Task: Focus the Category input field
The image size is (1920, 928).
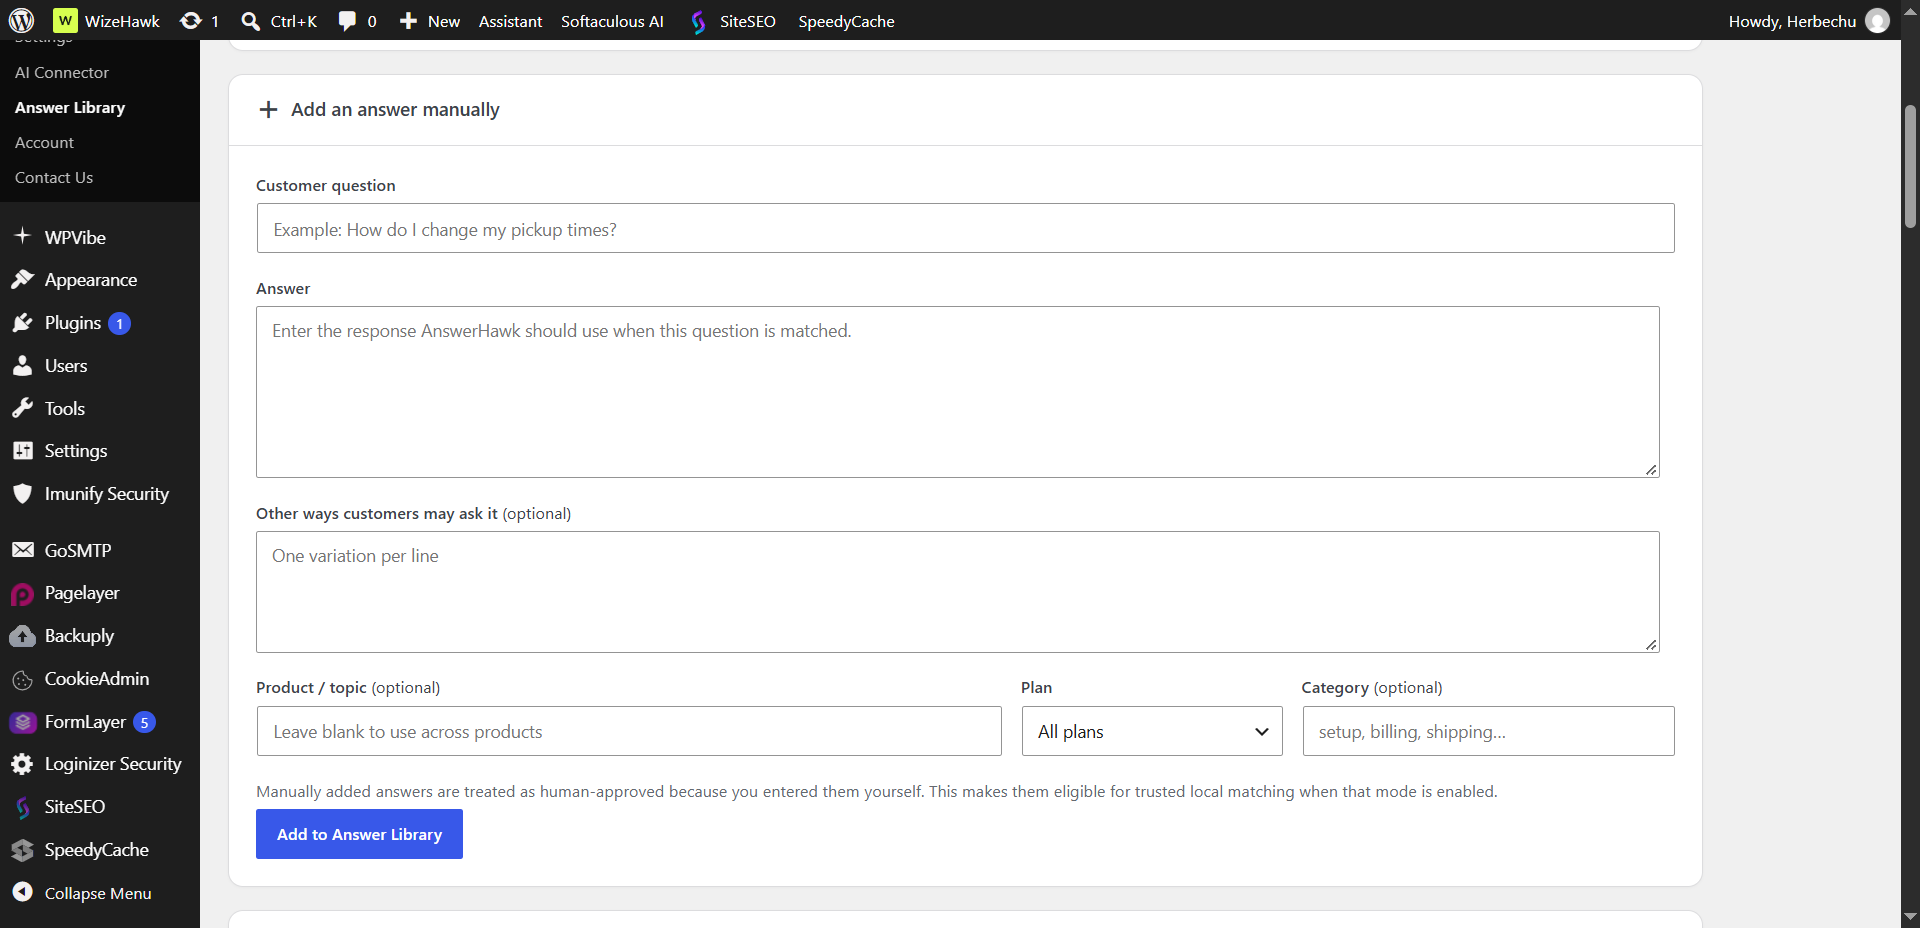Action: tap(1488, 731)
